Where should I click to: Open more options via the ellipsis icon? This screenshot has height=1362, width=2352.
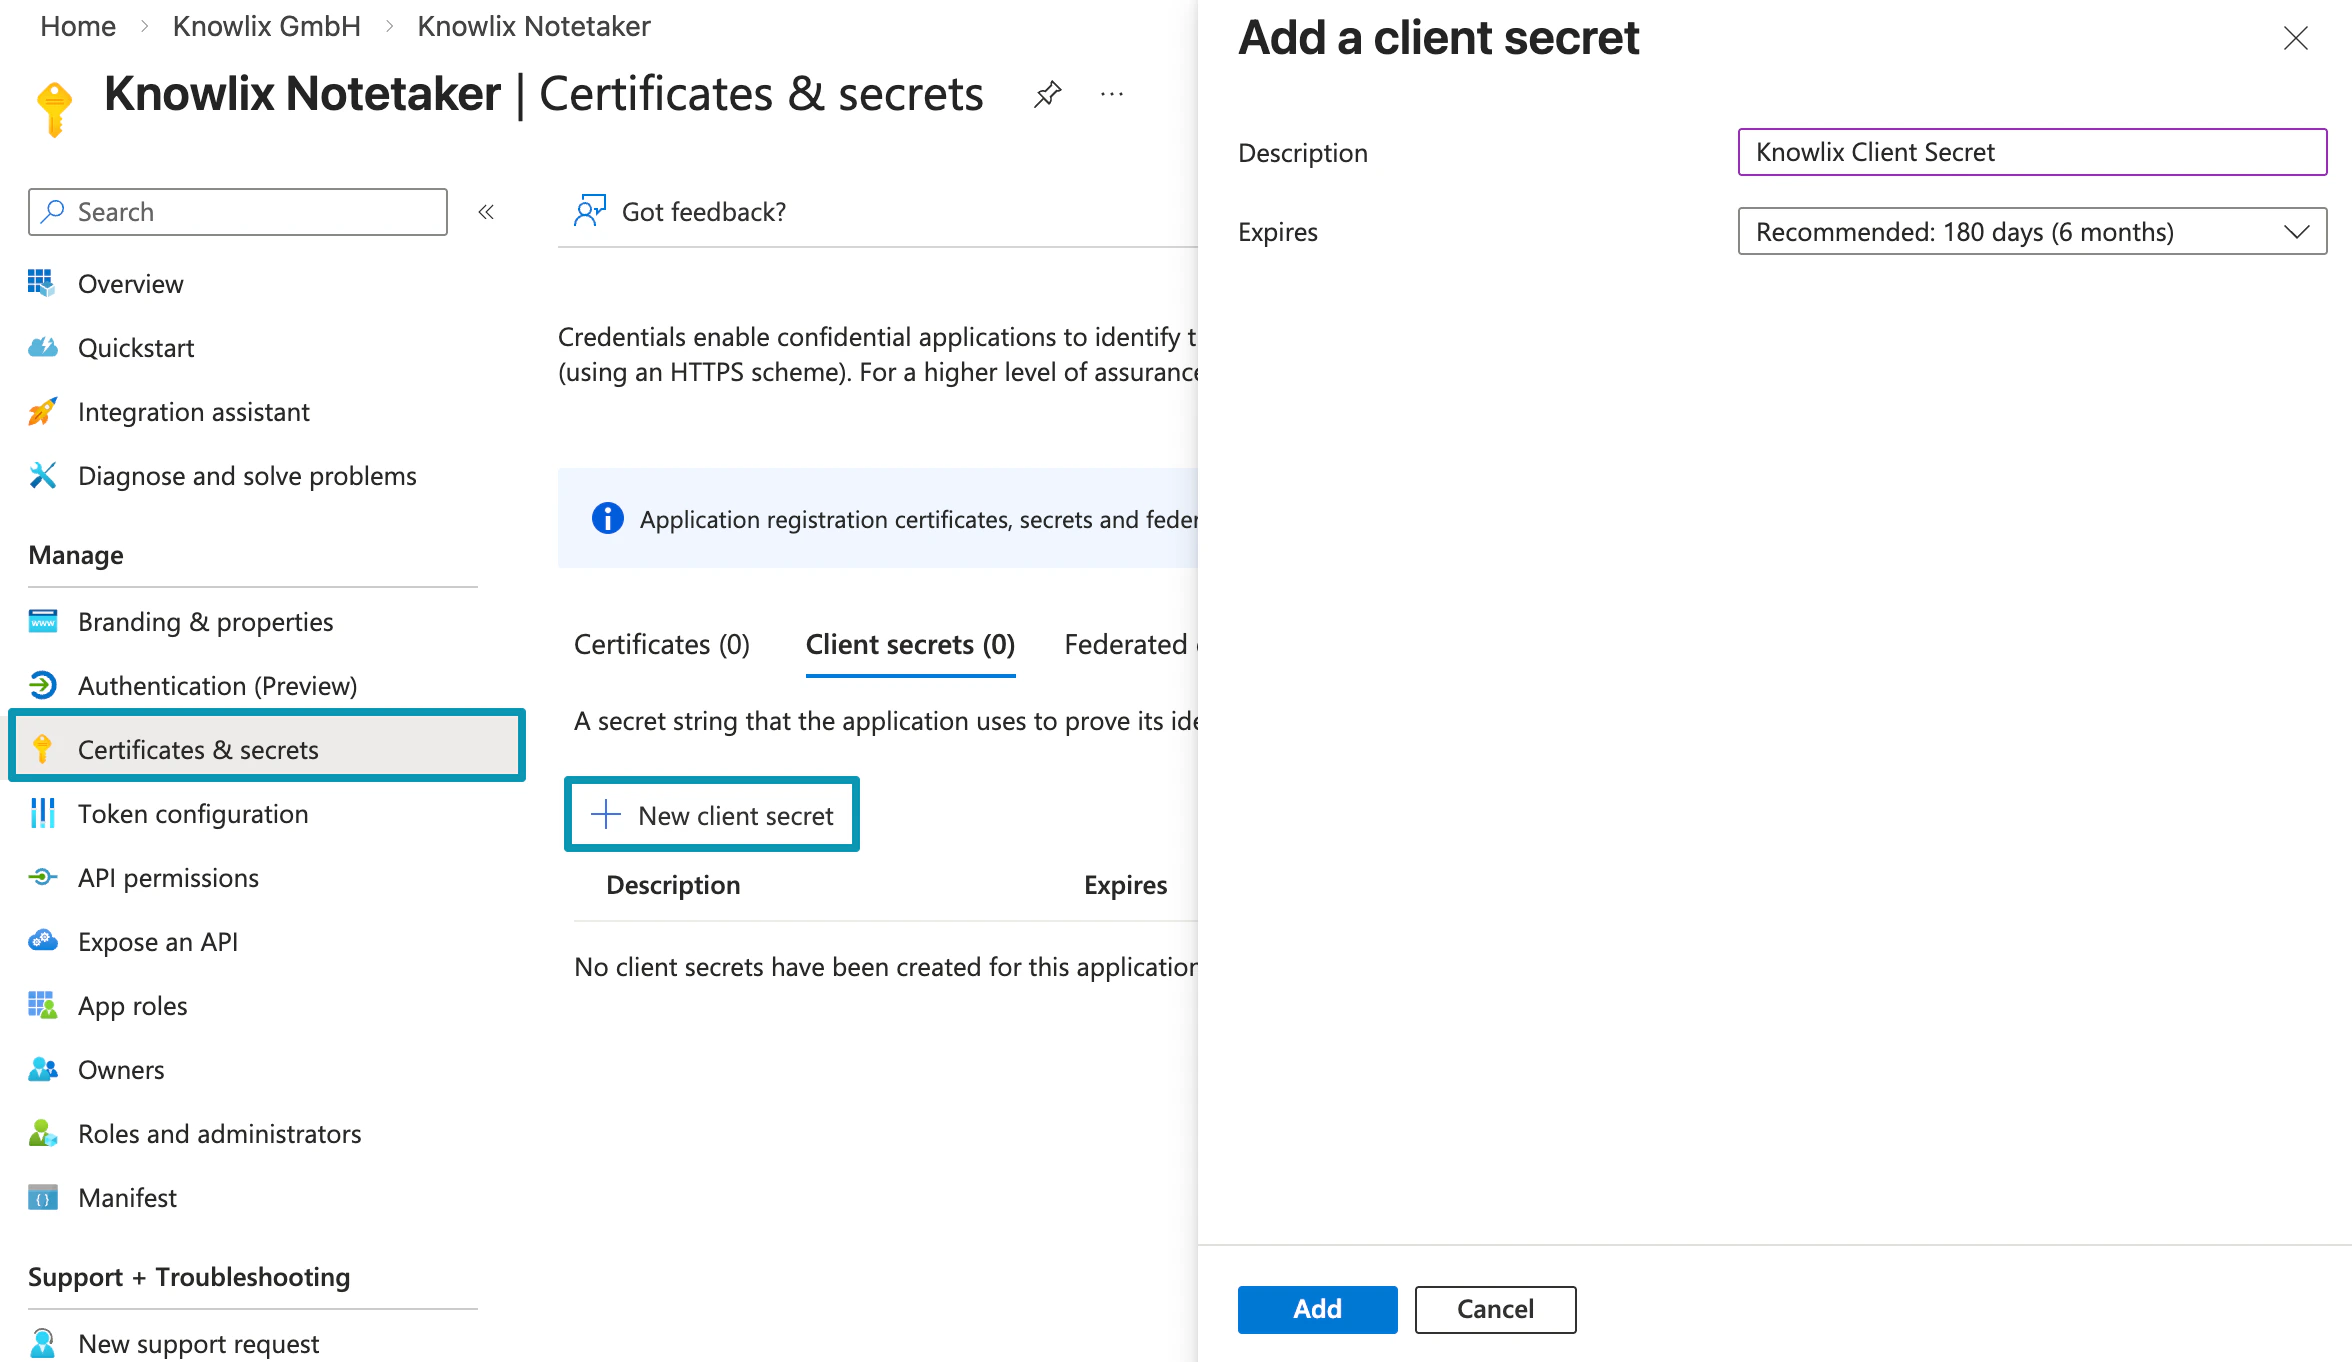1112,94
